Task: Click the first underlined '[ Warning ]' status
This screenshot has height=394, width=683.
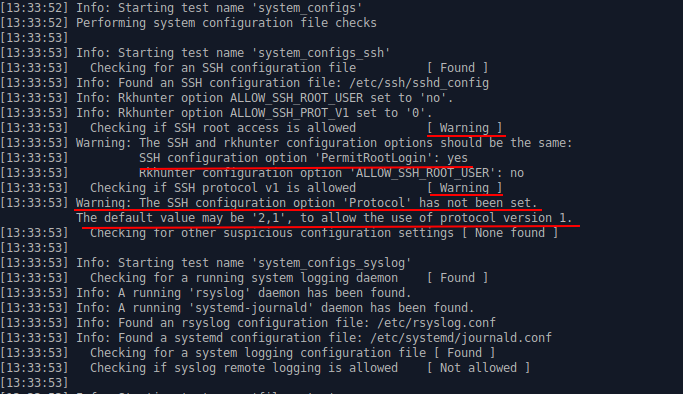Action: 464,128
